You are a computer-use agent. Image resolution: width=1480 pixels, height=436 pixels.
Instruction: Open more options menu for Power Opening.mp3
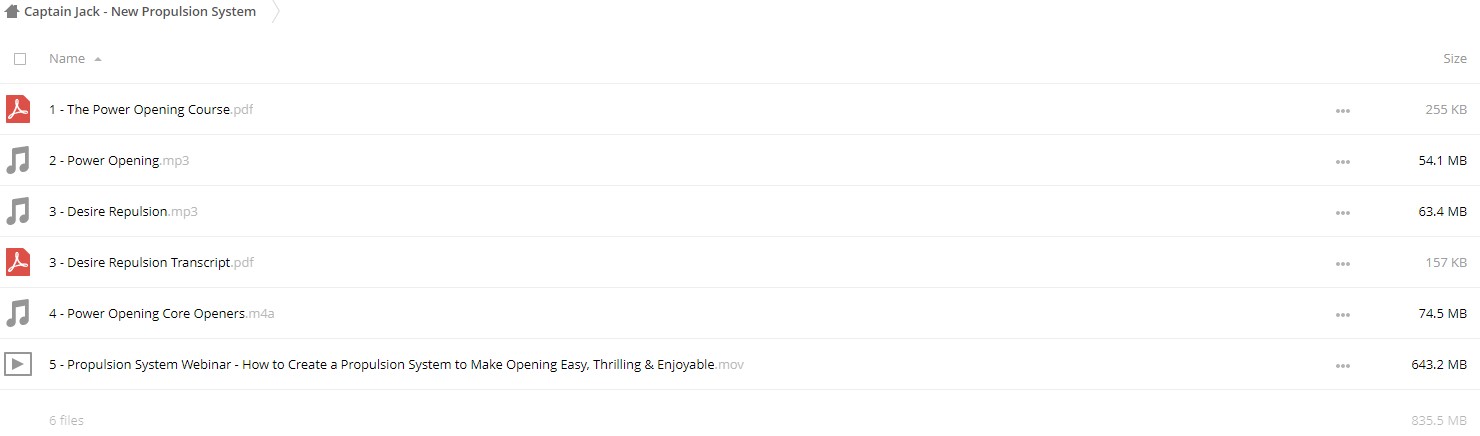(x=1342, y=161)
